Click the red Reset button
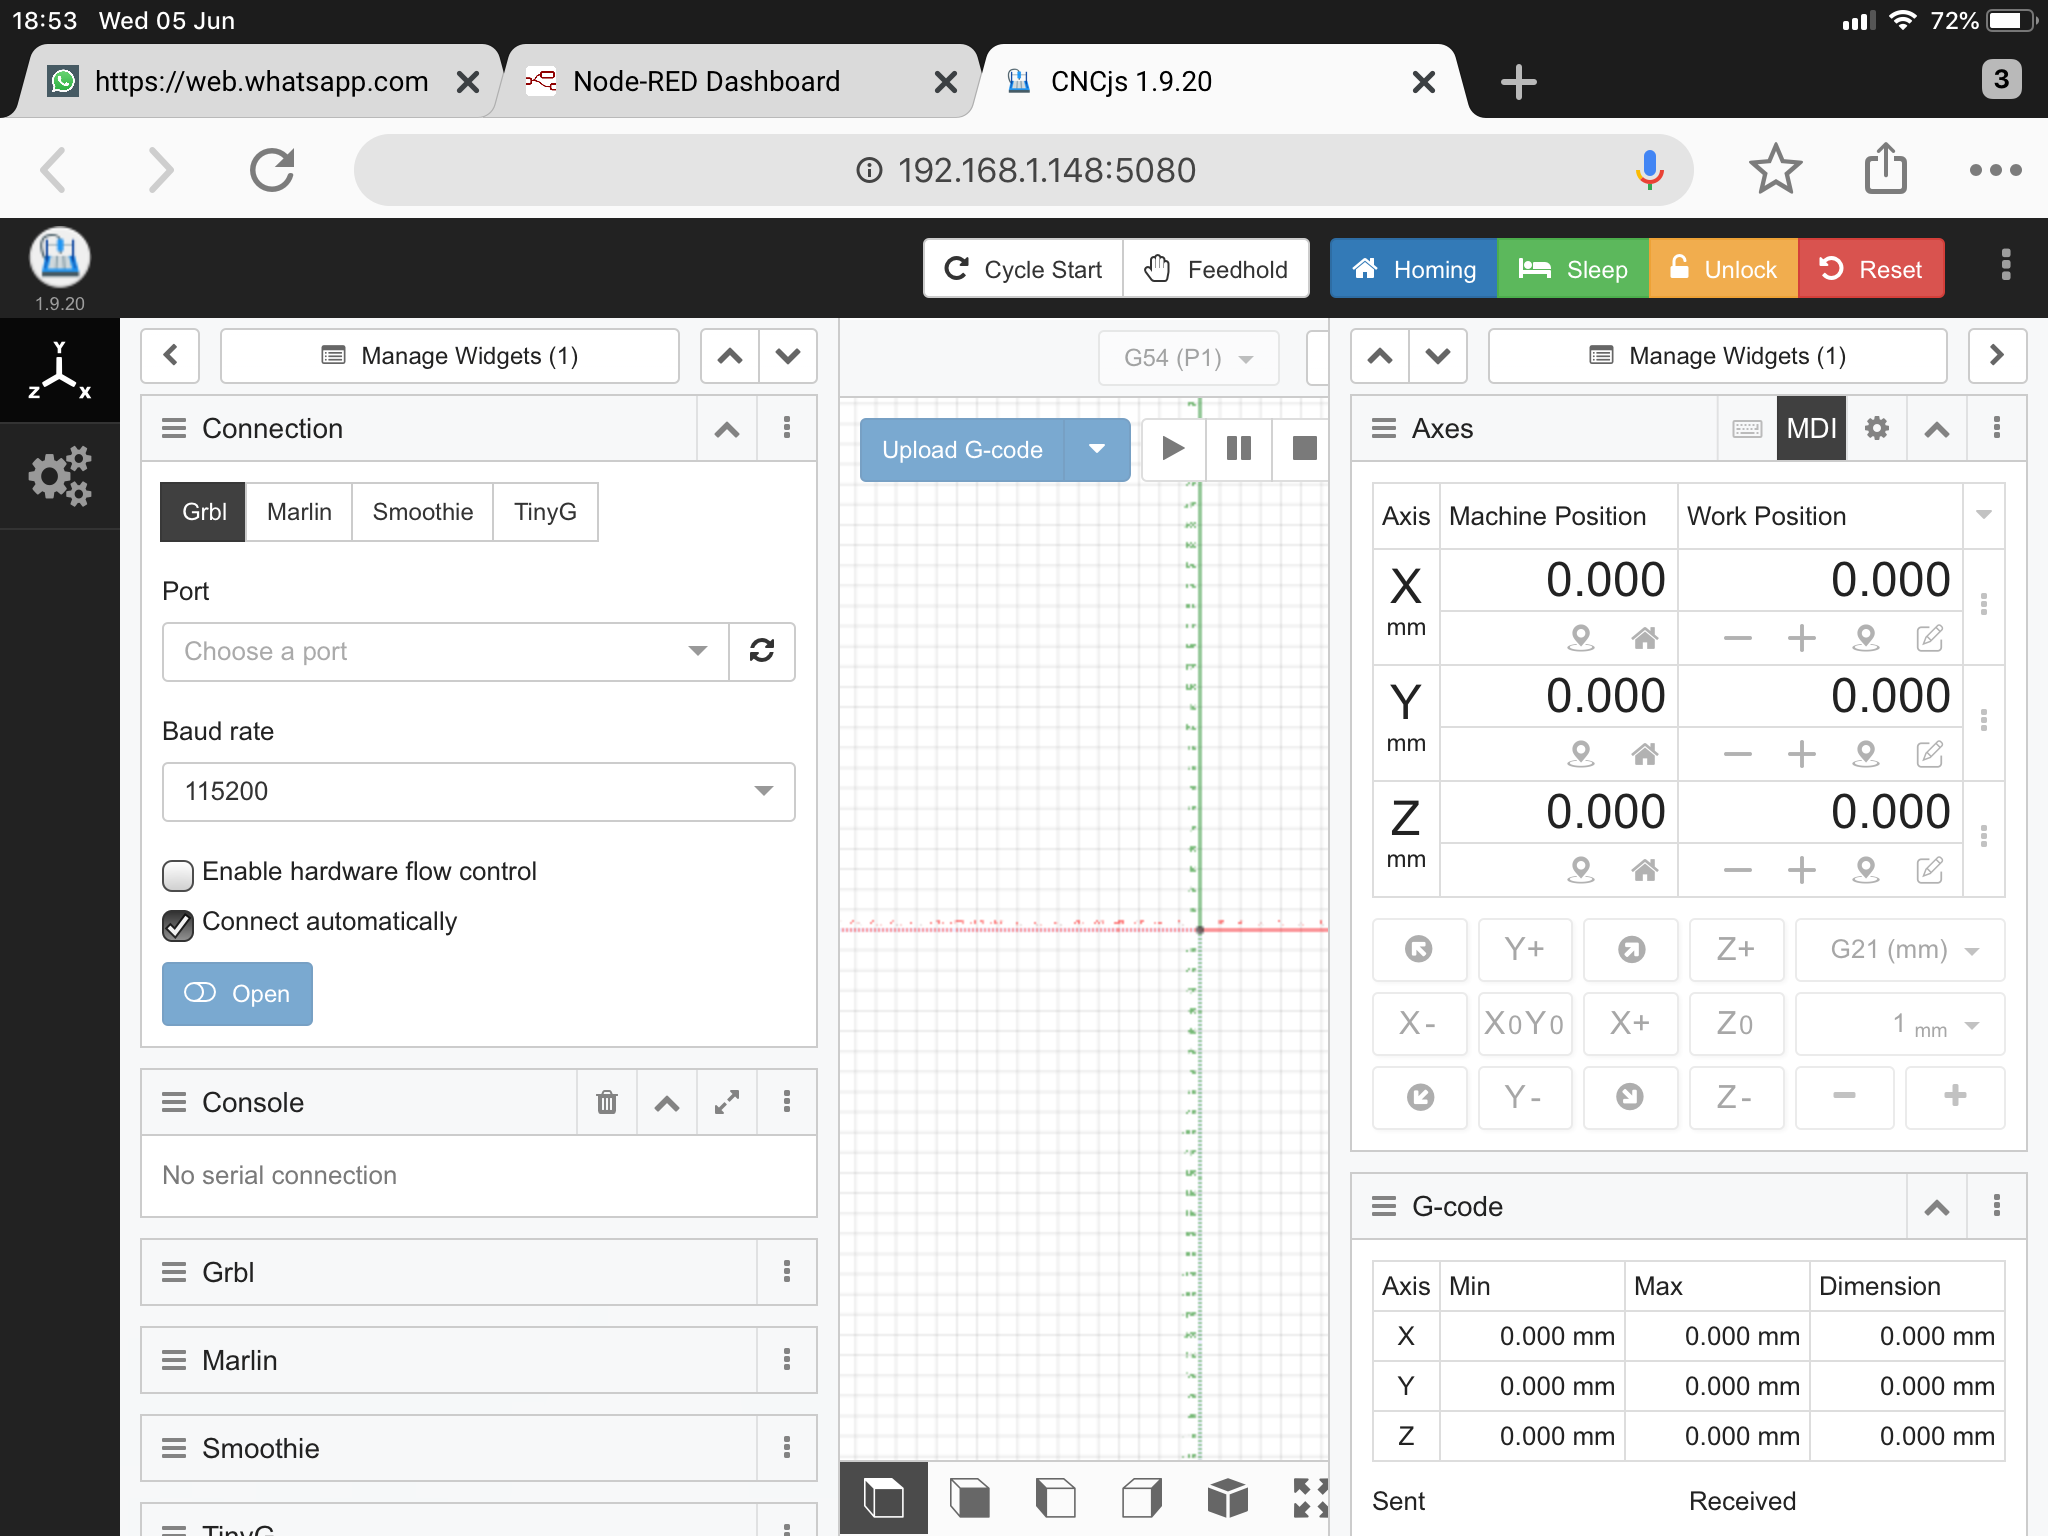The width and height of the screenshot is (2048, 1536). [x=1871, y=269]
